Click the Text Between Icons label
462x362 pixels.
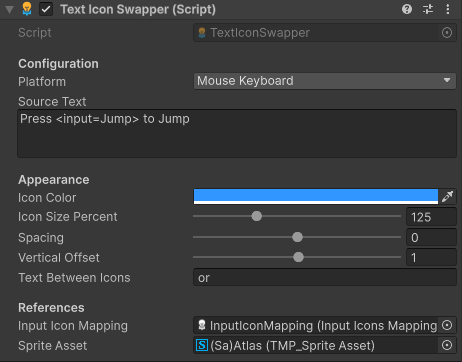(x=74, y=278)
